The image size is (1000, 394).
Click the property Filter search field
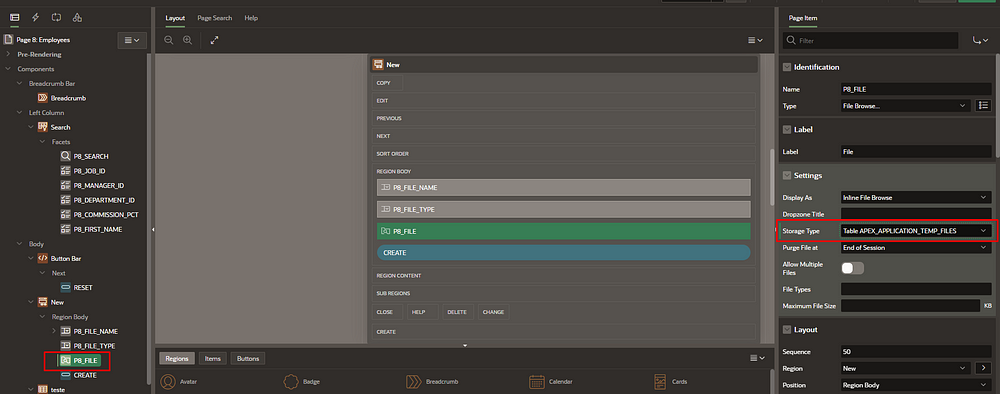click(x=871, y=40)
